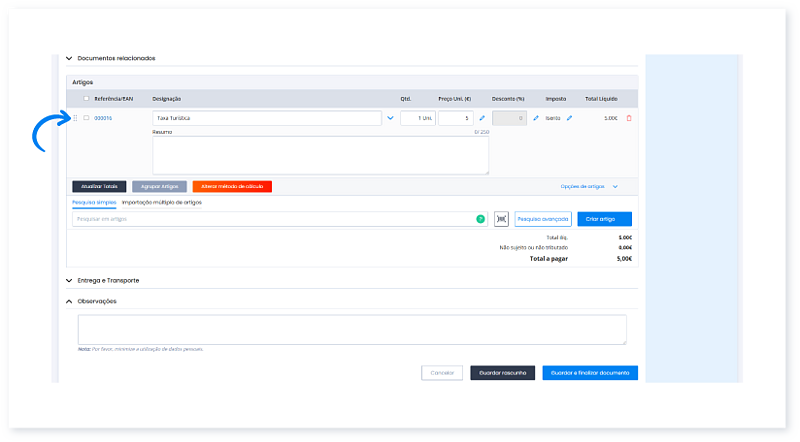The image size is (800, 442).
Task: Tick the checkbox for article 000016
Action: click(86, 118)
